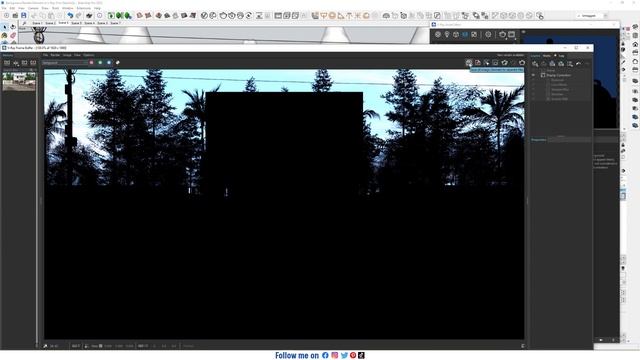Select the pink Eraser tool in SketchUp
Viewport: 640px width, 360px height.
tap(13, 36)
